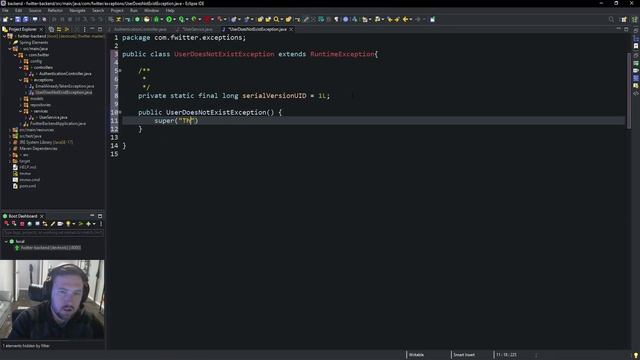Open the Window menu
The image size is (640, 360).
coord(151,11)
